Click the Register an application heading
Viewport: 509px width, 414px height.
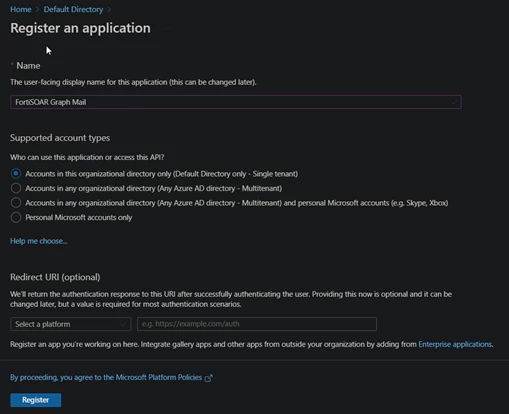[80, 28]
